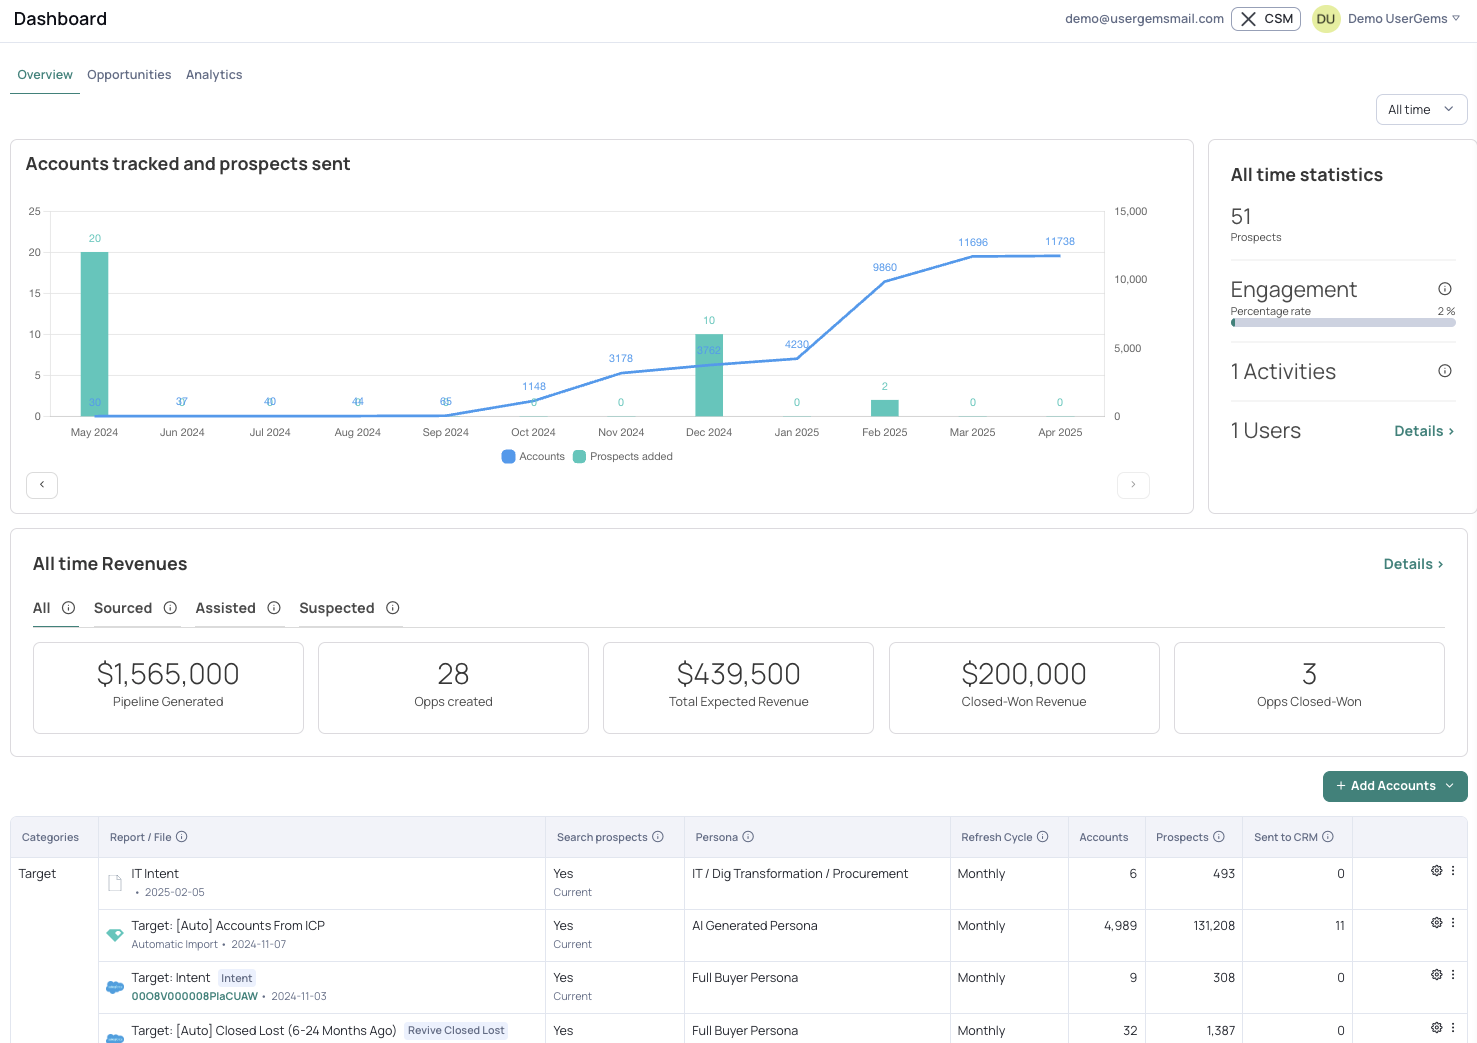Click the Opps Closed-Won 3 card

click(x=1309, y=688)
